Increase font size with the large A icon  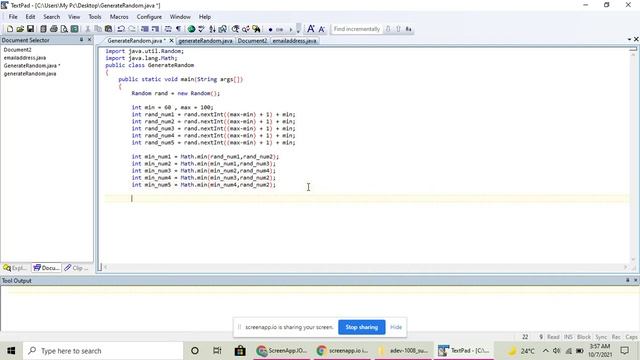click(311, 29)
